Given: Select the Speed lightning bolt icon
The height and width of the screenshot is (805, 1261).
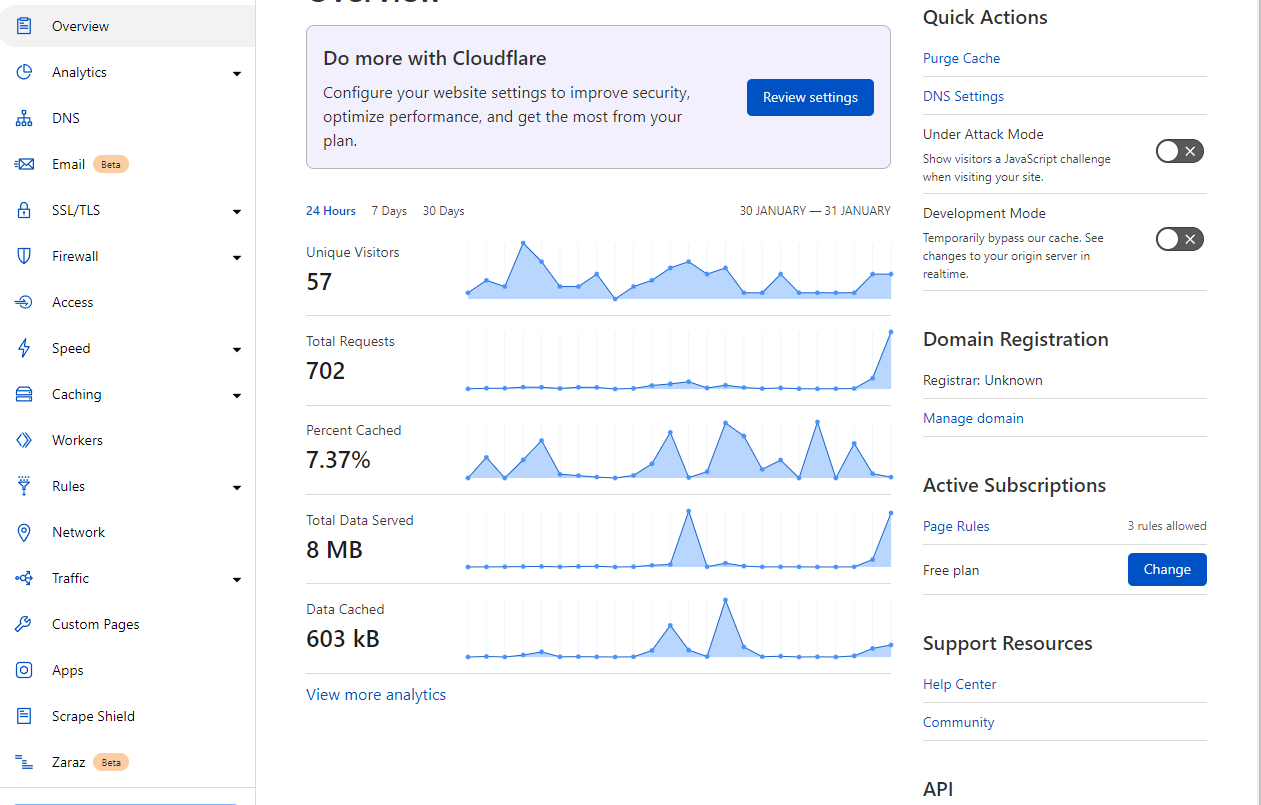Looking at the screenshot, I should tap(24, 349).
